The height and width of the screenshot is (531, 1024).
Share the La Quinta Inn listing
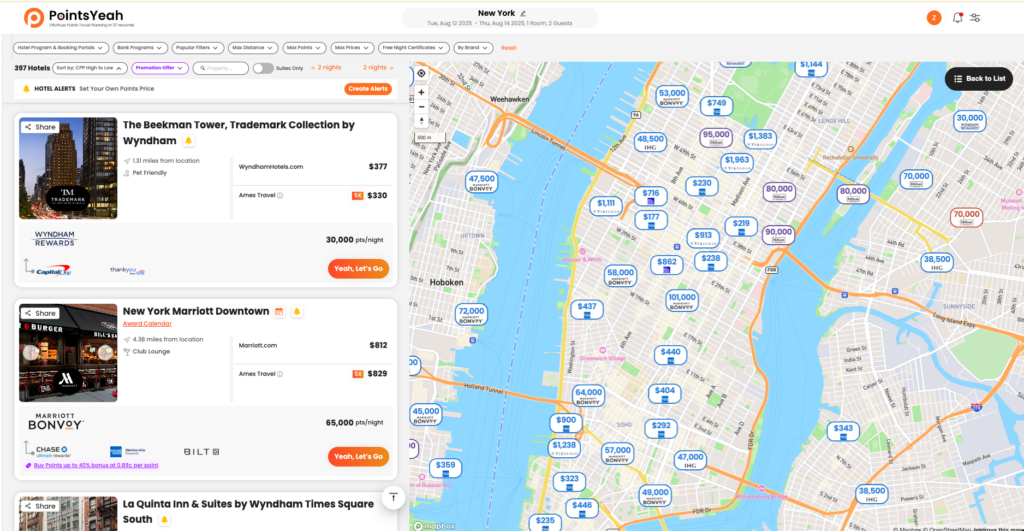pos(40,506)
